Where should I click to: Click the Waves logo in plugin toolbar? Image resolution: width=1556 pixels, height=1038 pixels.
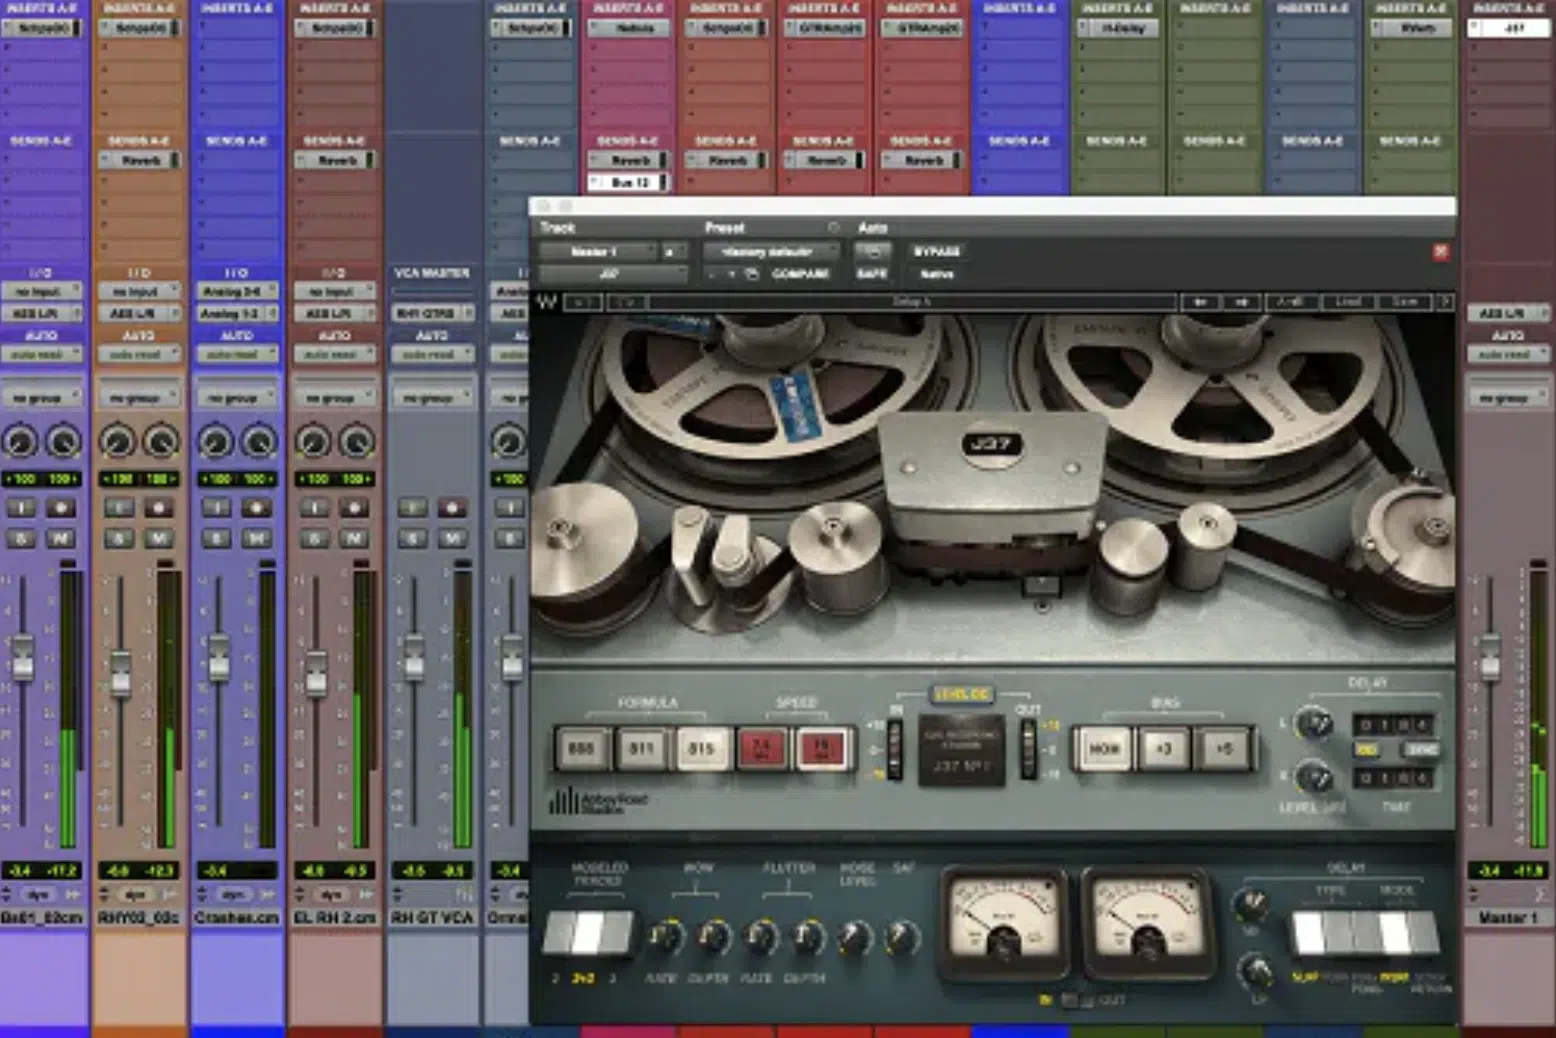tap(547, 301)
